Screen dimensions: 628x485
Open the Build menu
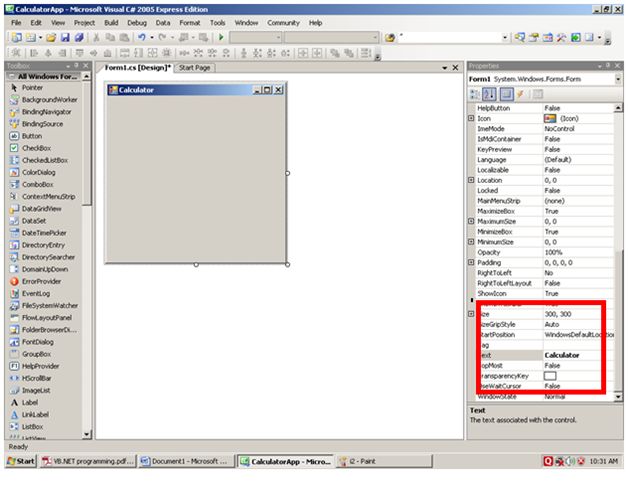pyautogui.click(x=111, y=23)
